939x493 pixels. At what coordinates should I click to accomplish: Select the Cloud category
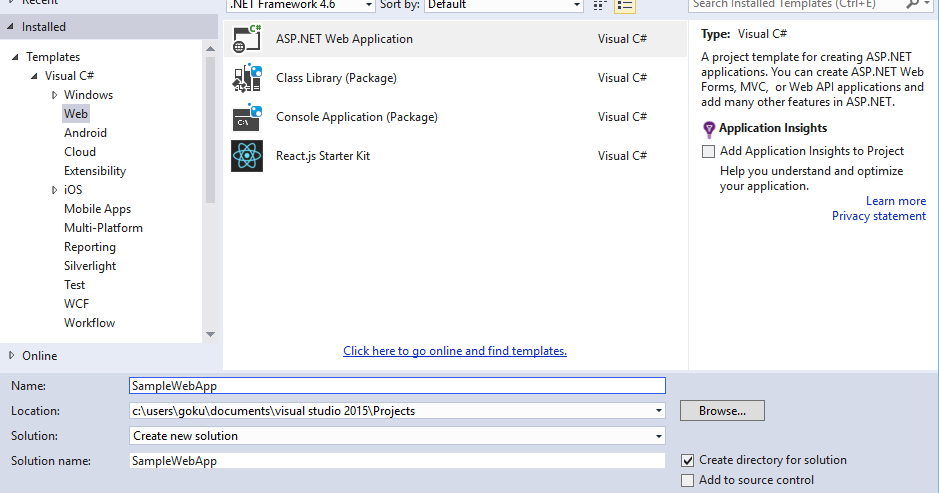click(x=80, y=152)
